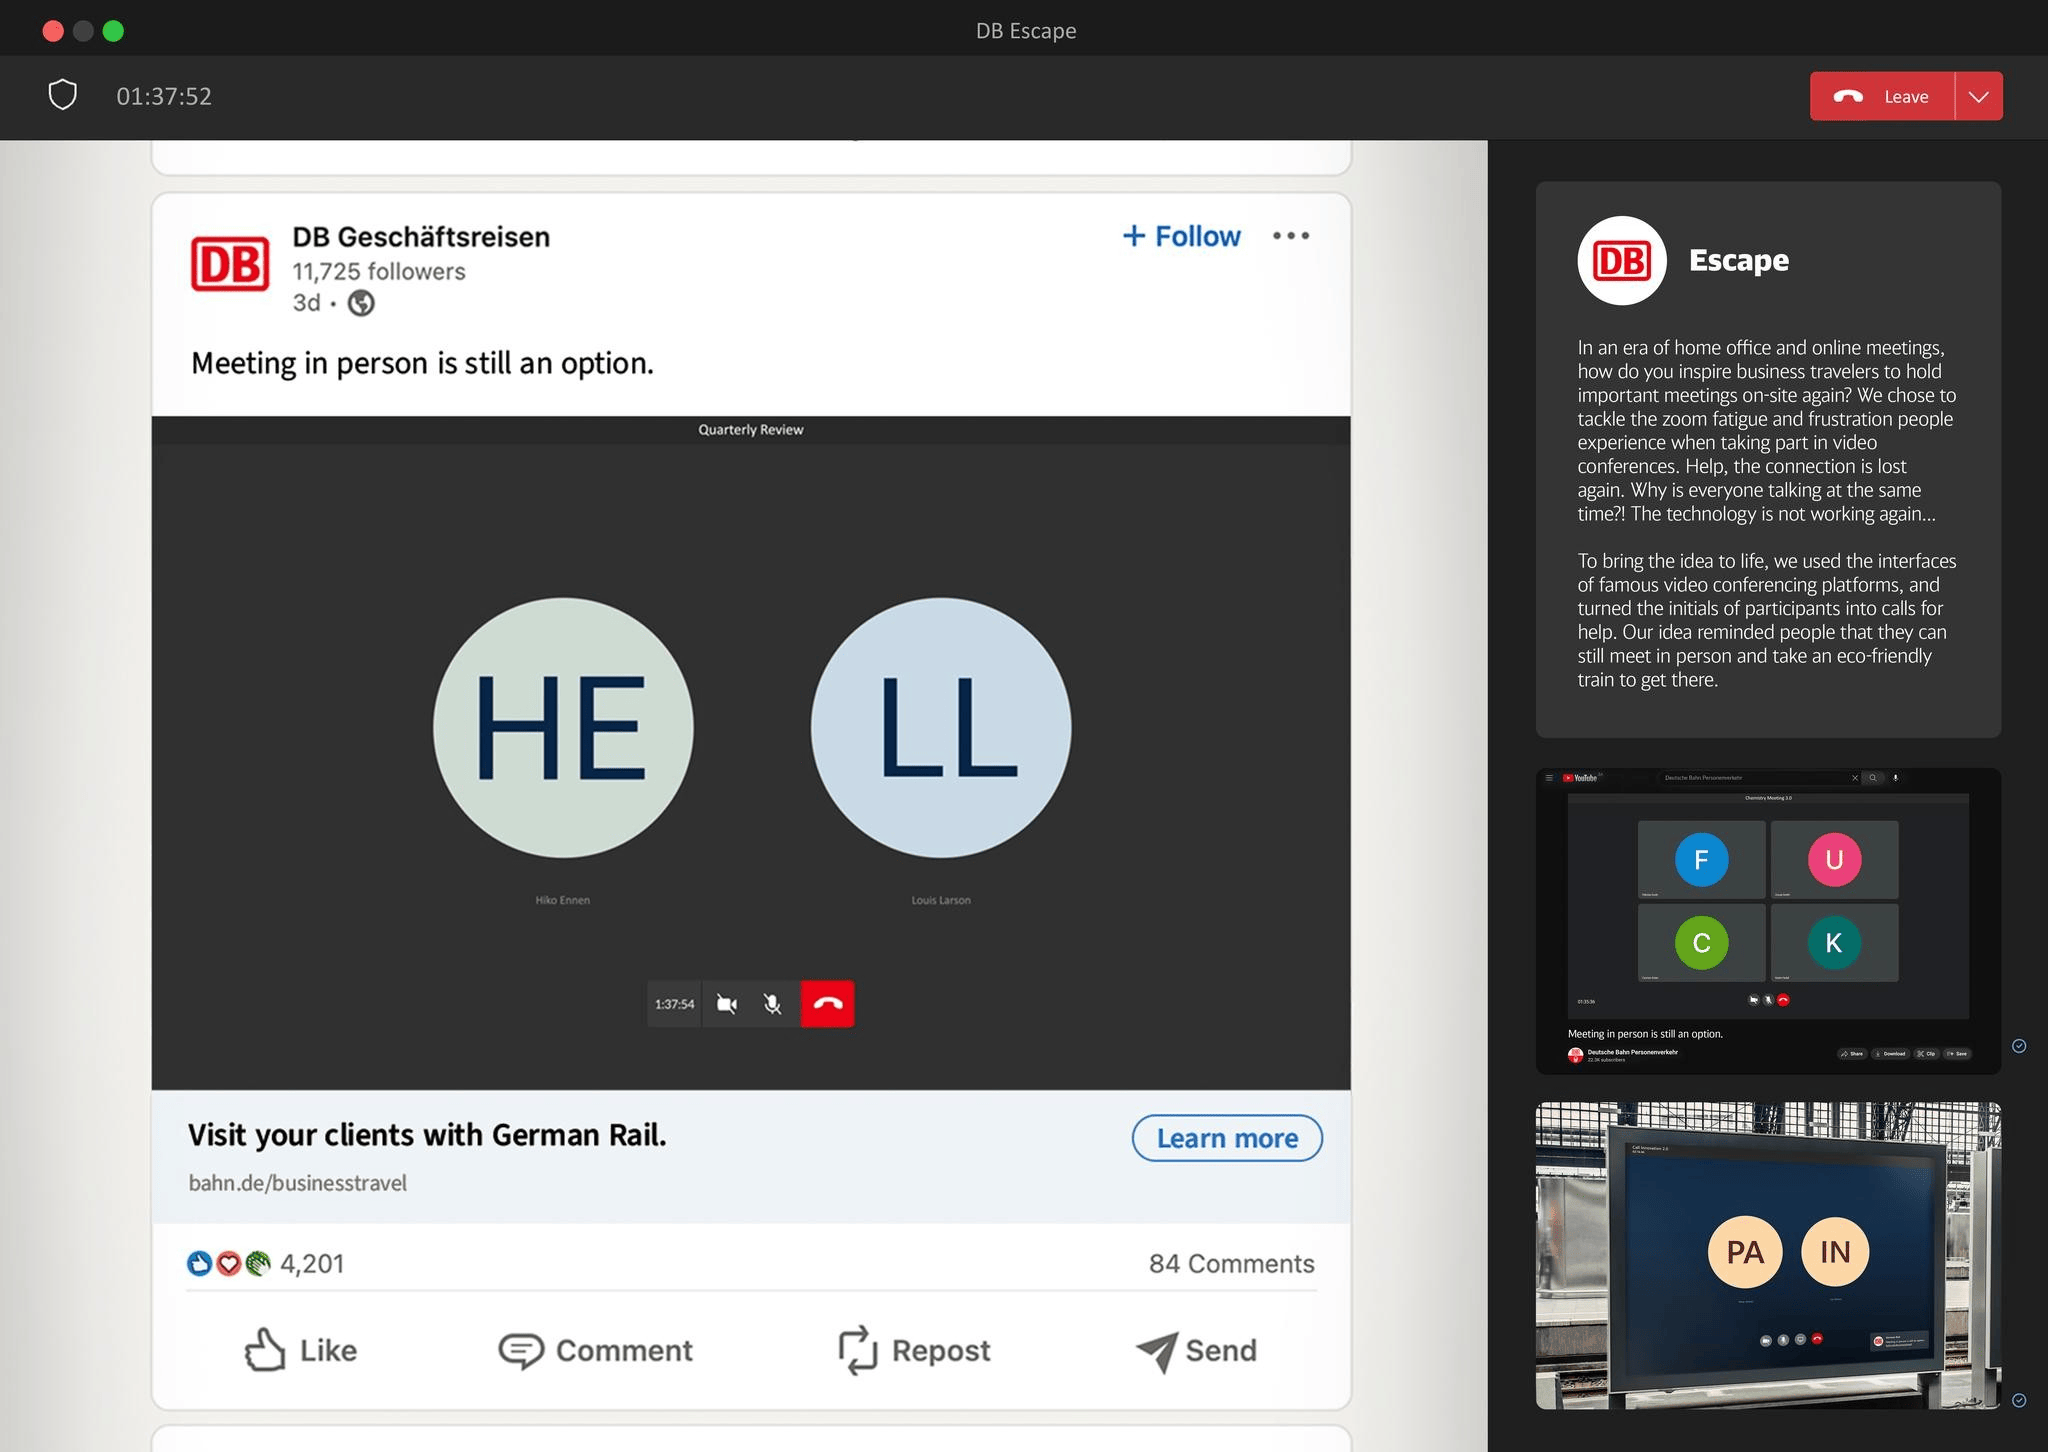Hang up with the red phone button
The width and height of the screenshot is (2048, 1452).
click(x=828, y=1004)
